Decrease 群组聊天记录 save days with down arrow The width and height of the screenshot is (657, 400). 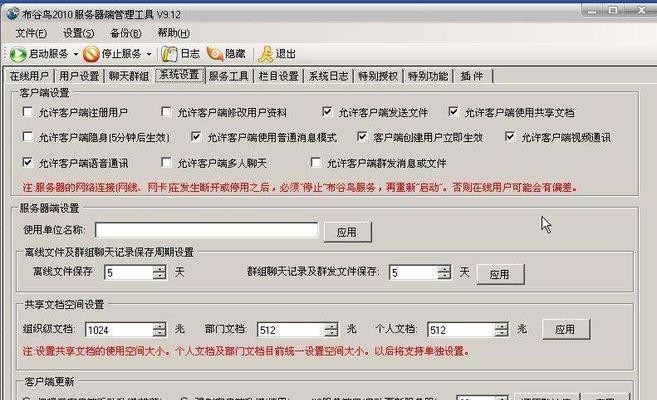click(444, 276)
